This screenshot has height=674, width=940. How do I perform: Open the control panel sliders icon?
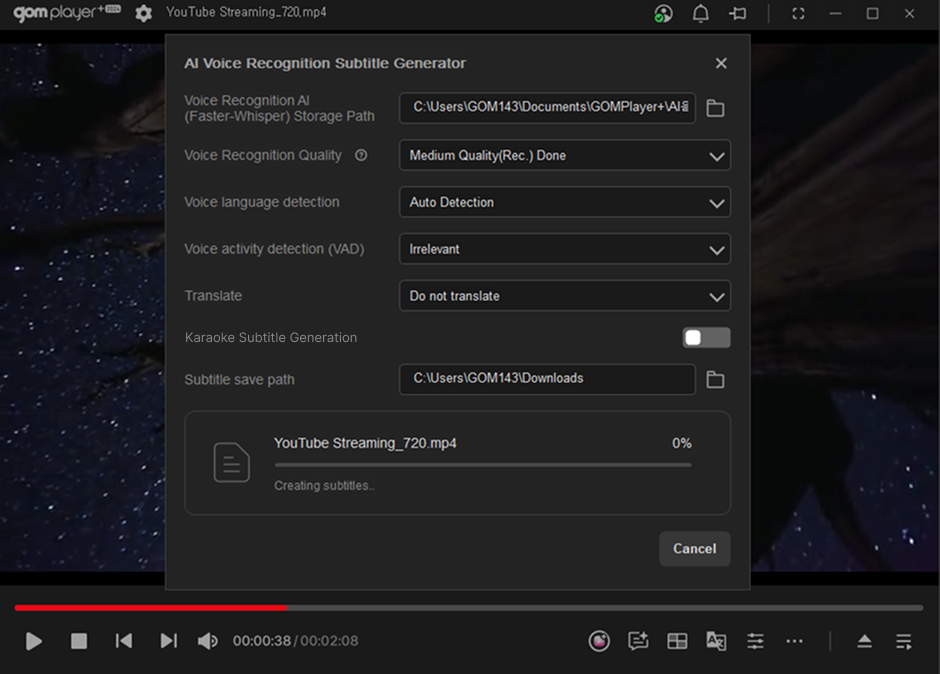click(x=755, y=641)
